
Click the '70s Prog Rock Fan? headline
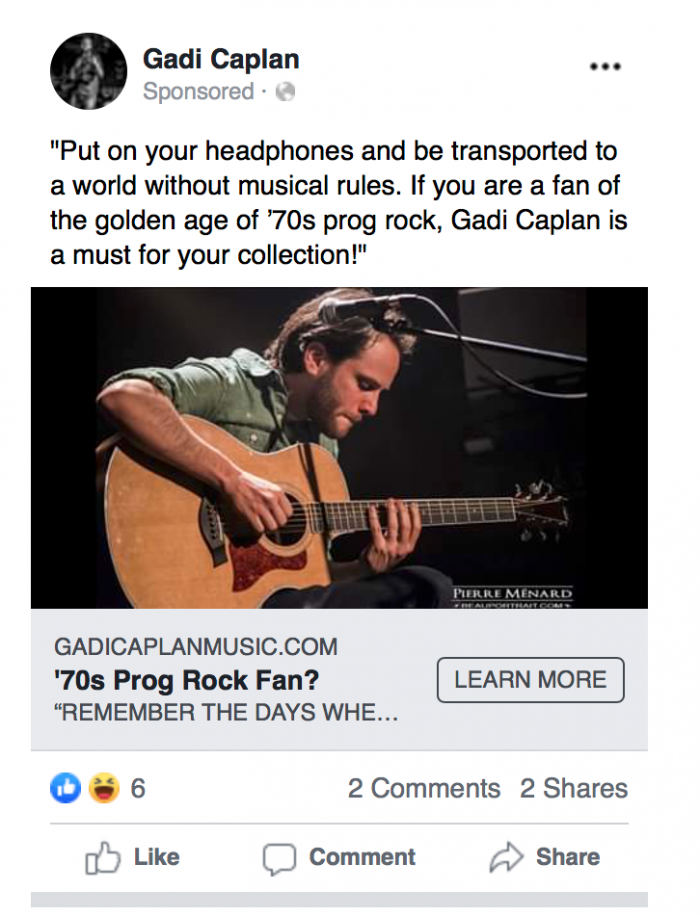(x=187, y=680)
